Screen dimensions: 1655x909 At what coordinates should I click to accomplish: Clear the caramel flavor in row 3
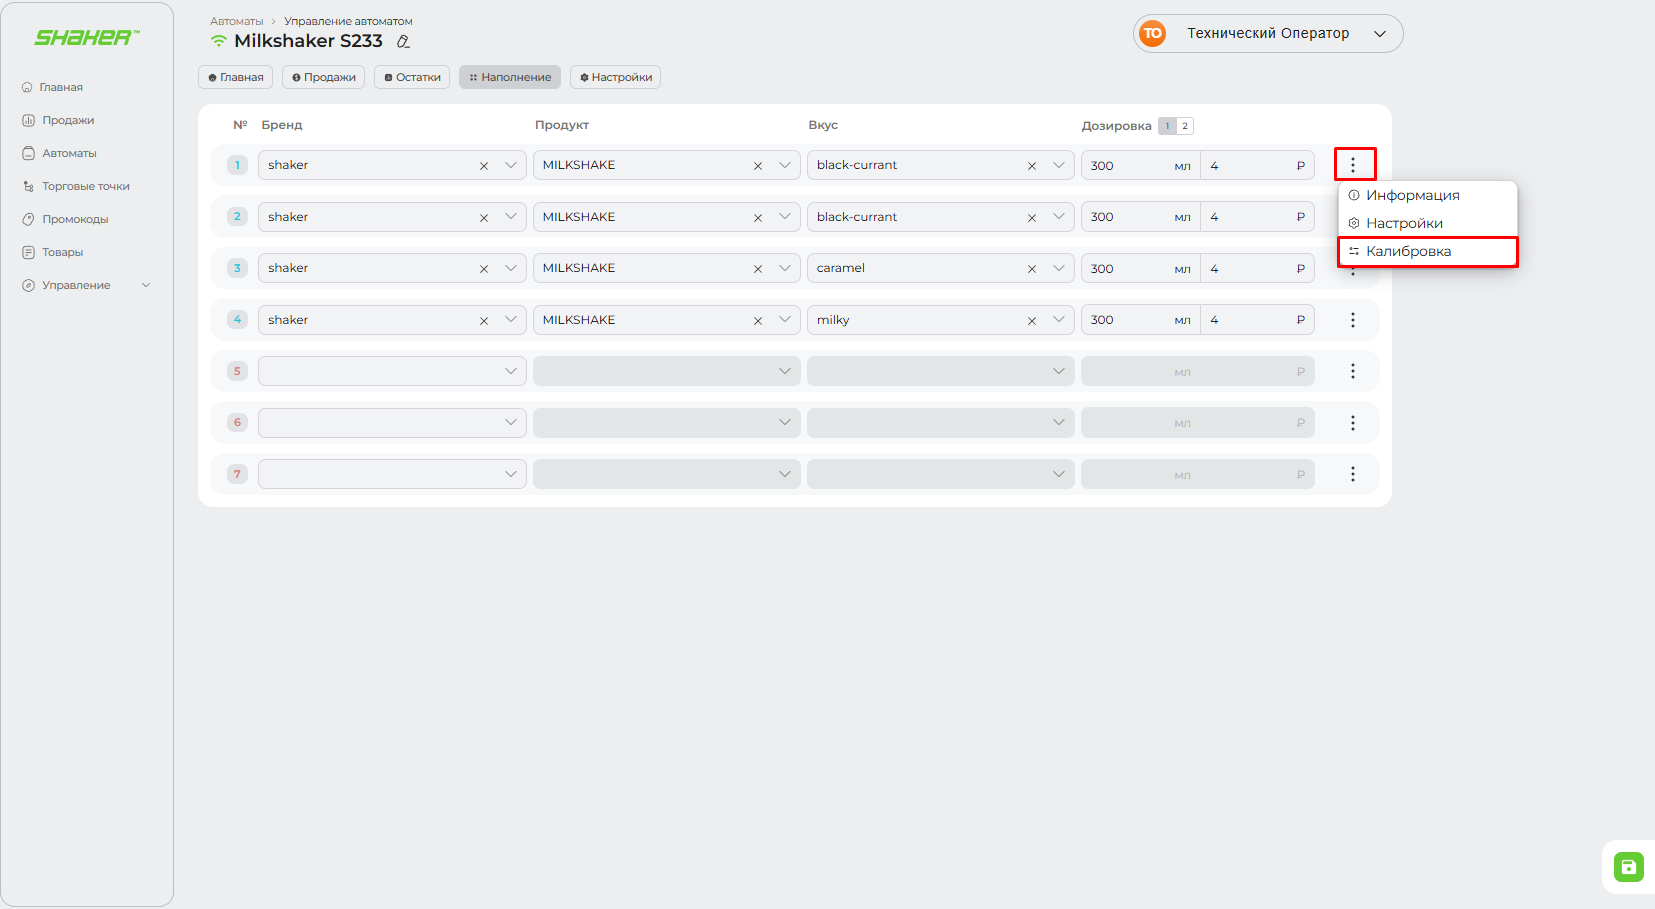click(x=1032, y=269)
